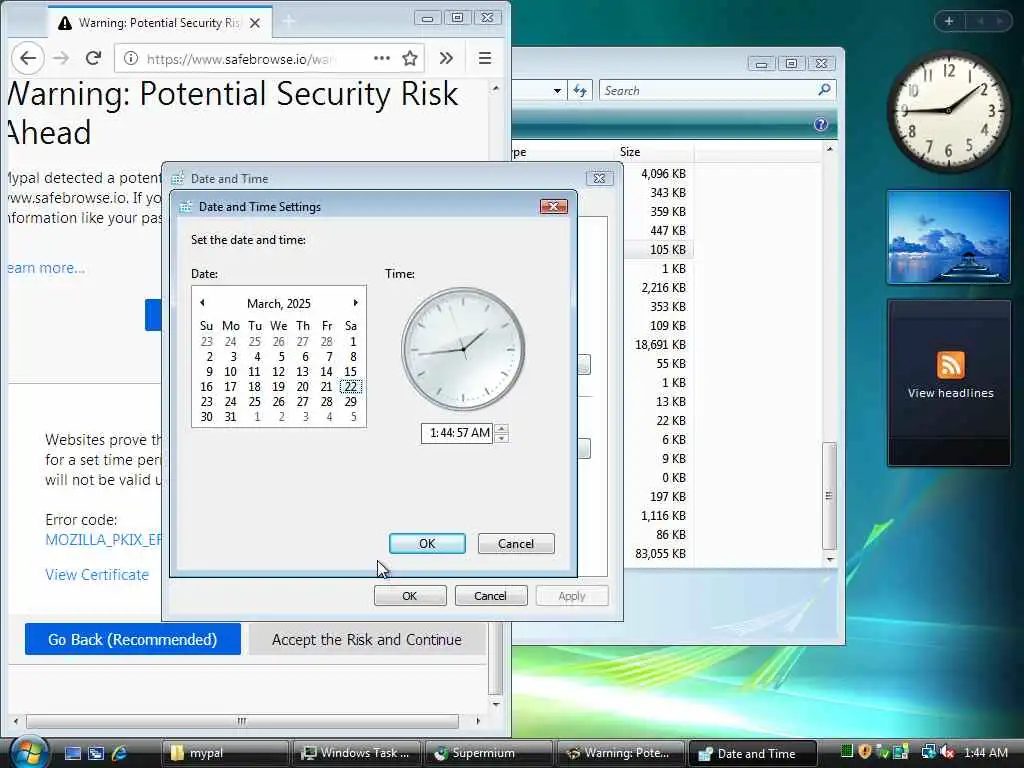Click the browser horizontal scrollbar thumb
The image size is (1024, 768).
coord(242,721)
